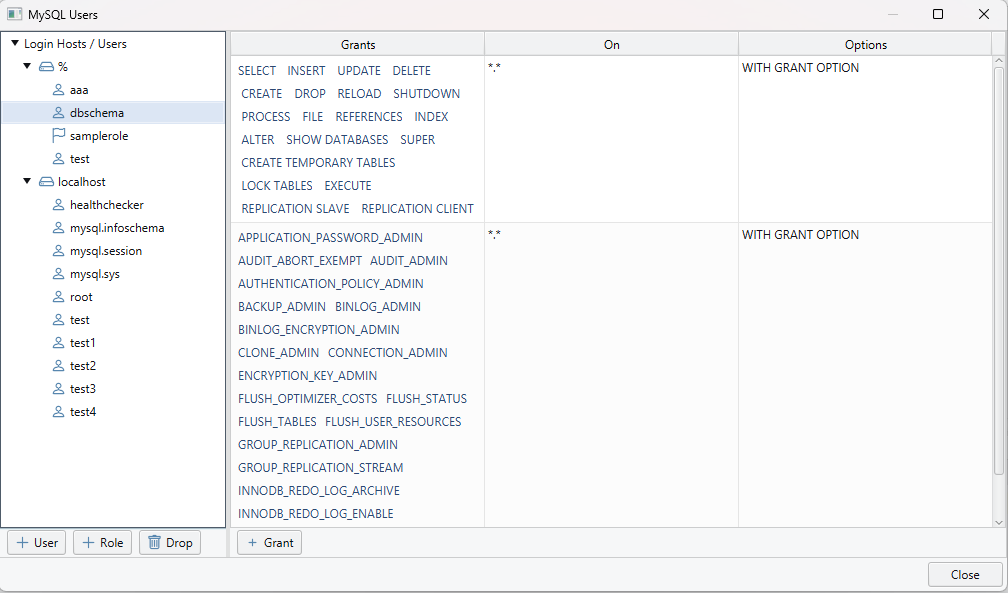This screenshot has width=1008, height=593.
Task: Select the healthchecker user row
Action: [113, 205]
